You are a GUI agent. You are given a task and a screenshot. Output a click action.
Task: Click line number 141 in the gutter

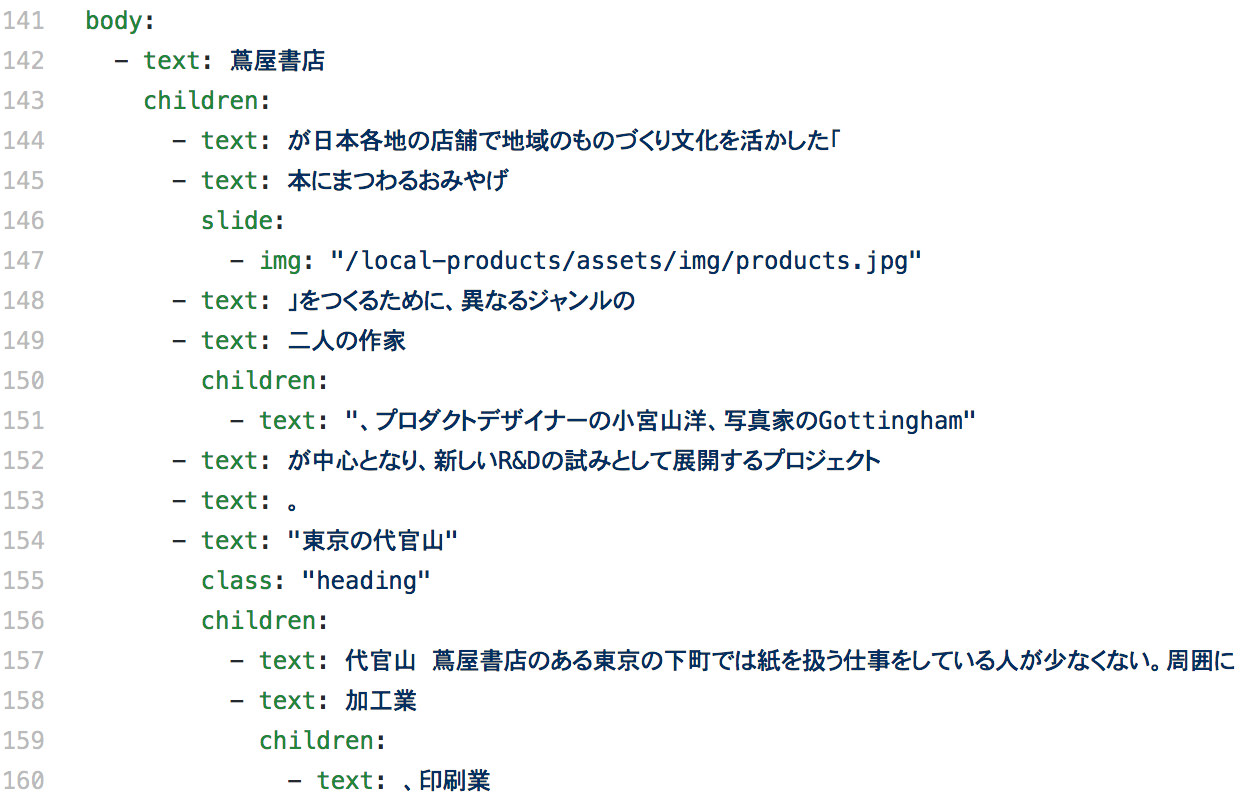[x=23, y=20]
